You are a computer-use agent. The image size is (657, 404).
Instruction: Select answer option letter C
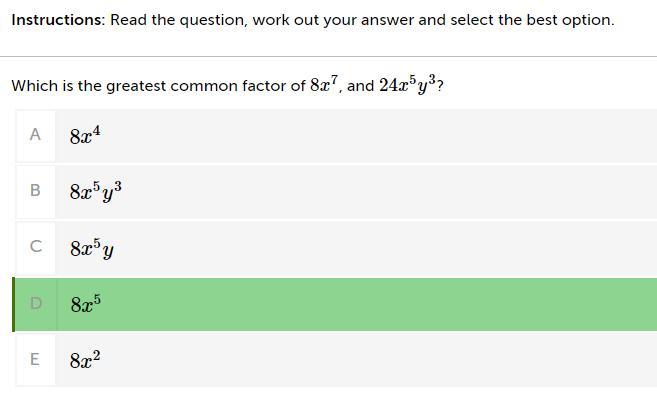coord(35,246)
